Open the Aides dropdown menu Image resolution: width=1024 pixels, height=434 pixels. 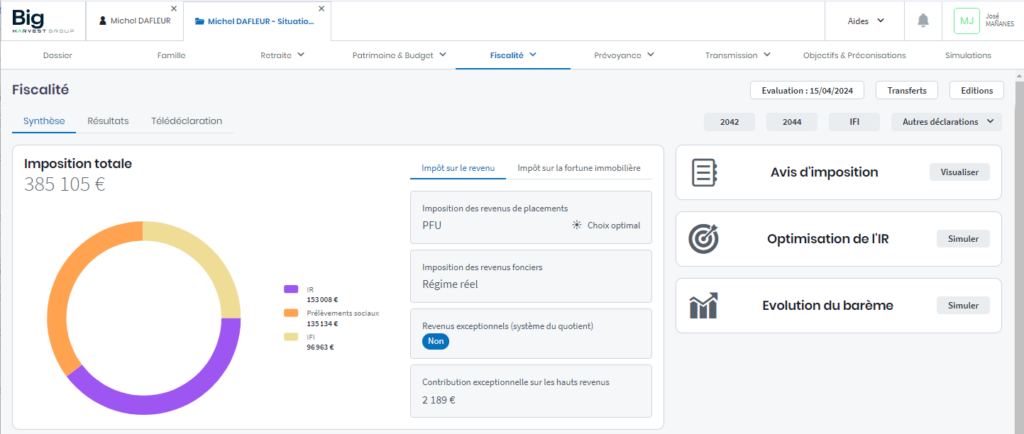pyautogui.click(x=865, y=20)
